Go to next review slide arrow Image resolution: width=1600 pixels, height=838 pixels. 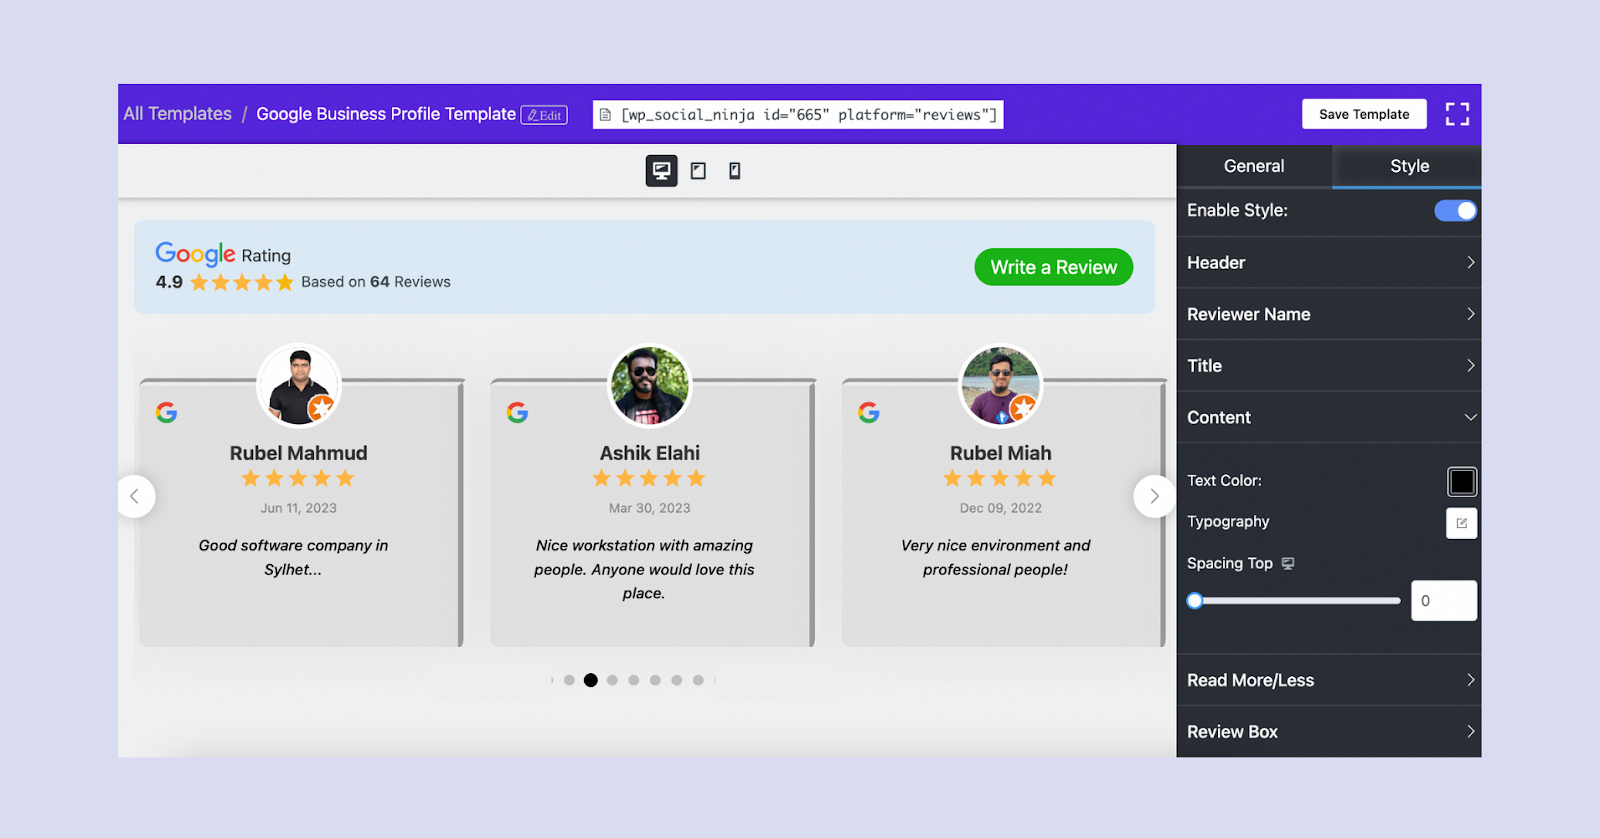tap(1154, 496)
